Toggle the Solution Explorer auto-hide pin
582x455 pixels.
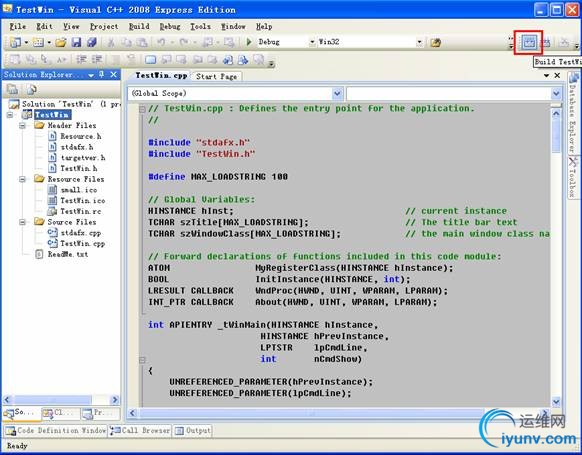[x=101, y=75]
